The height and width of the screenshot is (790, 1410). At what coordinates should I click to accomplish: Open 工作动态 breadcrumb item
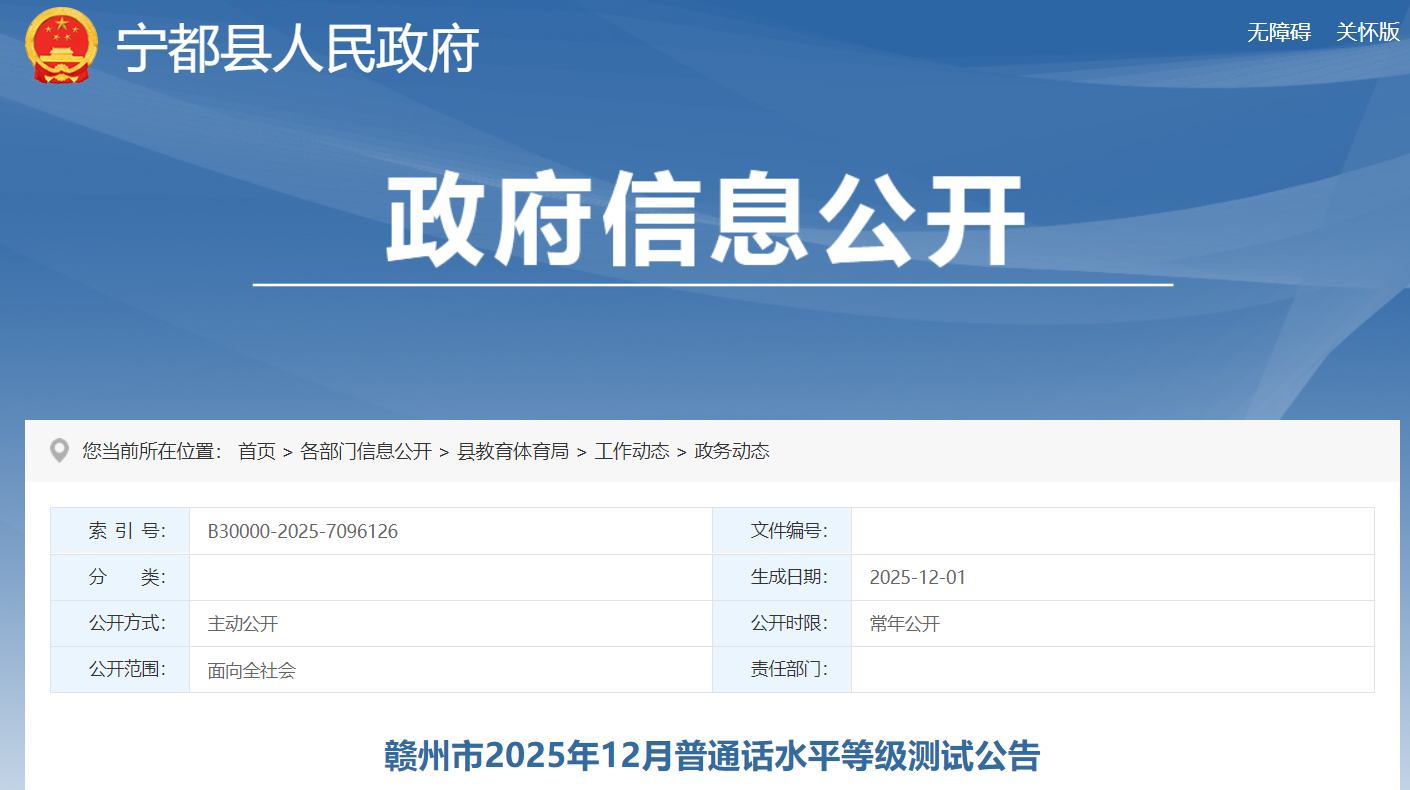click(632, 451)
